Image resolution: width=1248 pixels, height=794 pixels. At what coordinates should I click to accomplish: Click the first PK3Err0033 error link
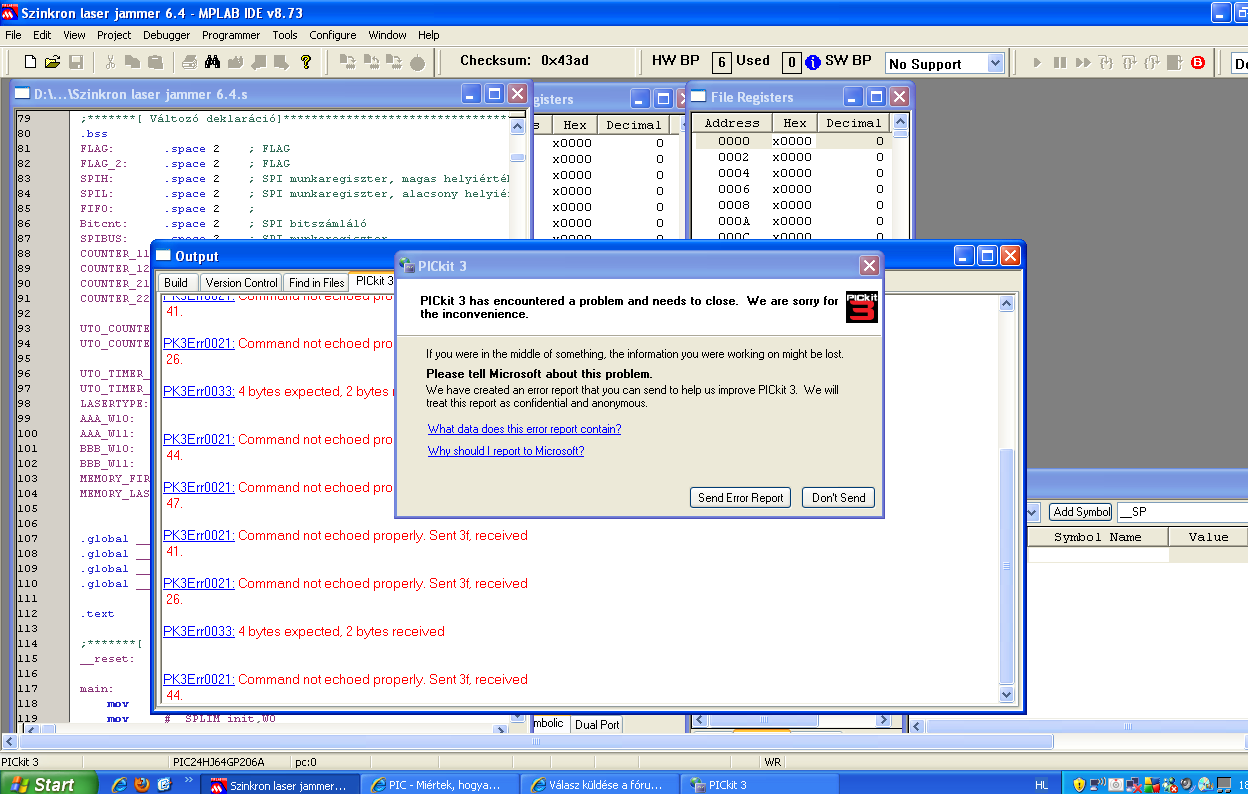(x=198, y=392)
